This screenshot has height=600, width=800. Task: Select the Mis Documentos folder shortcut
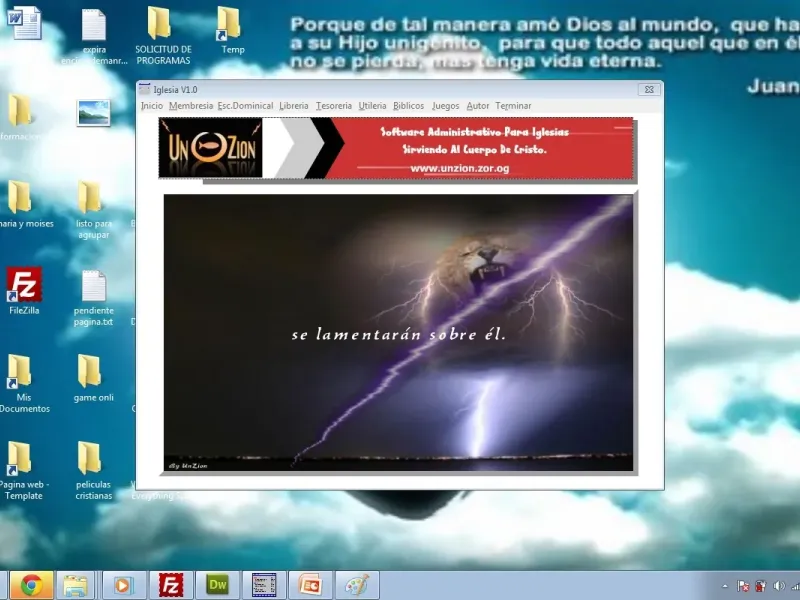click(x=23, y=383)
